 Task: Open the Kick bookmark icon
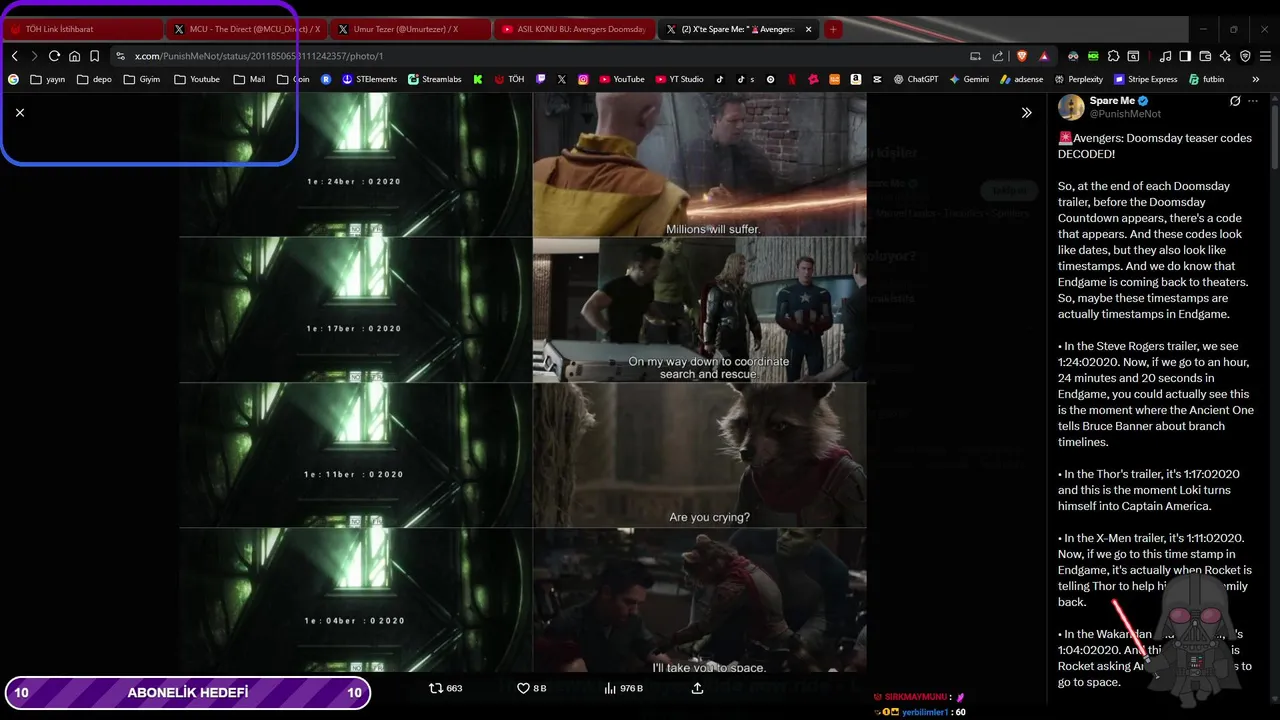tap(478, 79)
